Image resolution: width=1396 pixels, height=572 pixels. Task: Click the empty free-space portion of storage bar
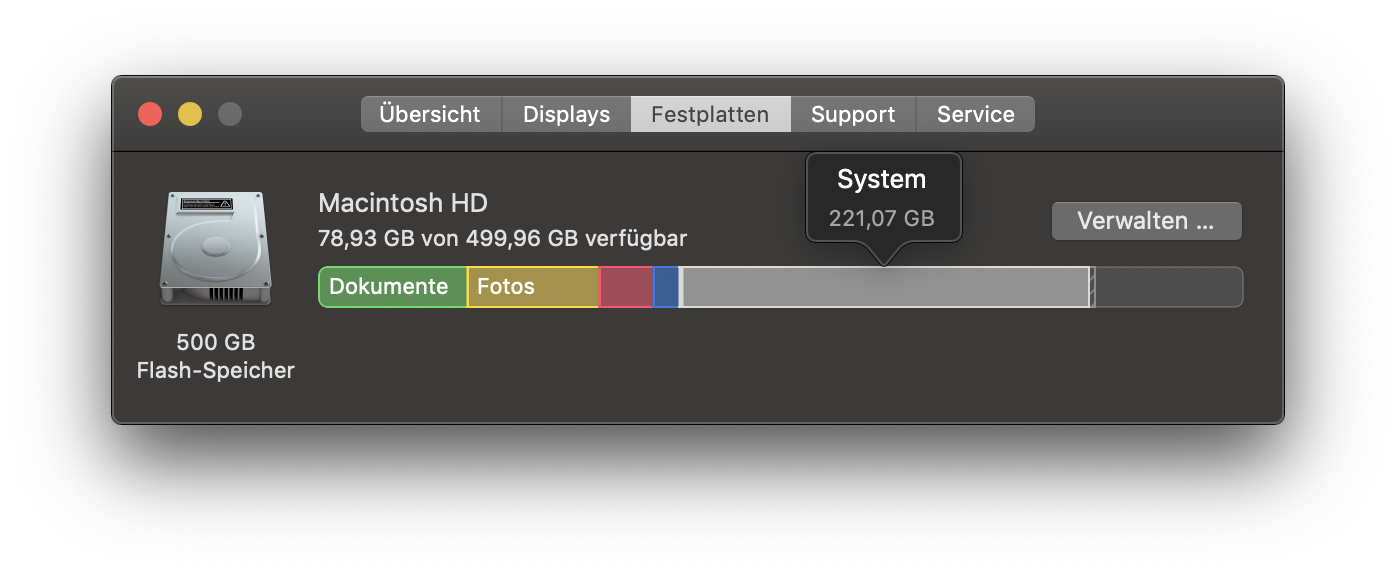pos(1168,287)
